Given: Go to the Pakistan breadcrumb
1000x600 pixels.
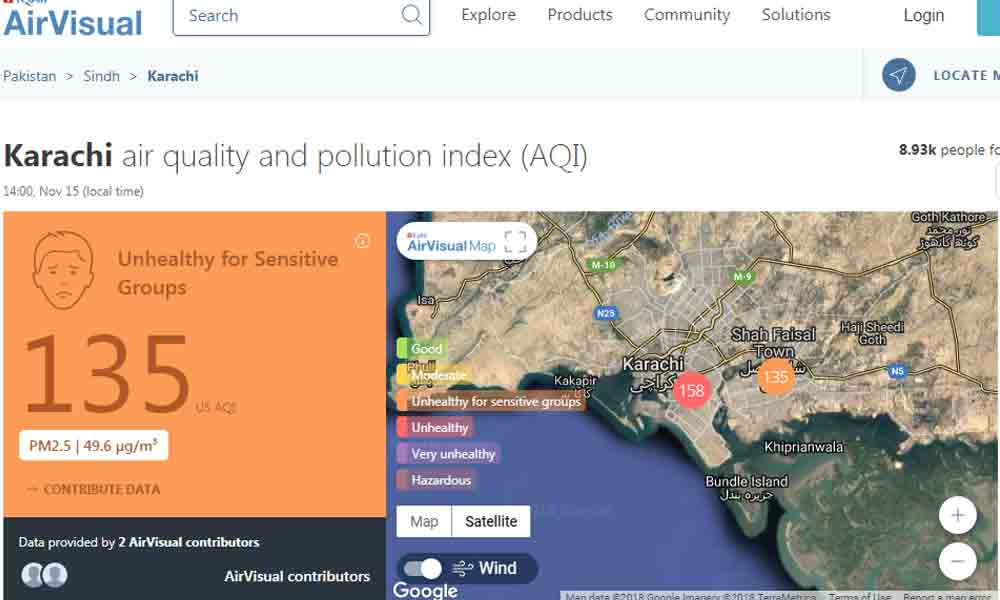Looking at the screenshot, I should [x=29, y=76].
